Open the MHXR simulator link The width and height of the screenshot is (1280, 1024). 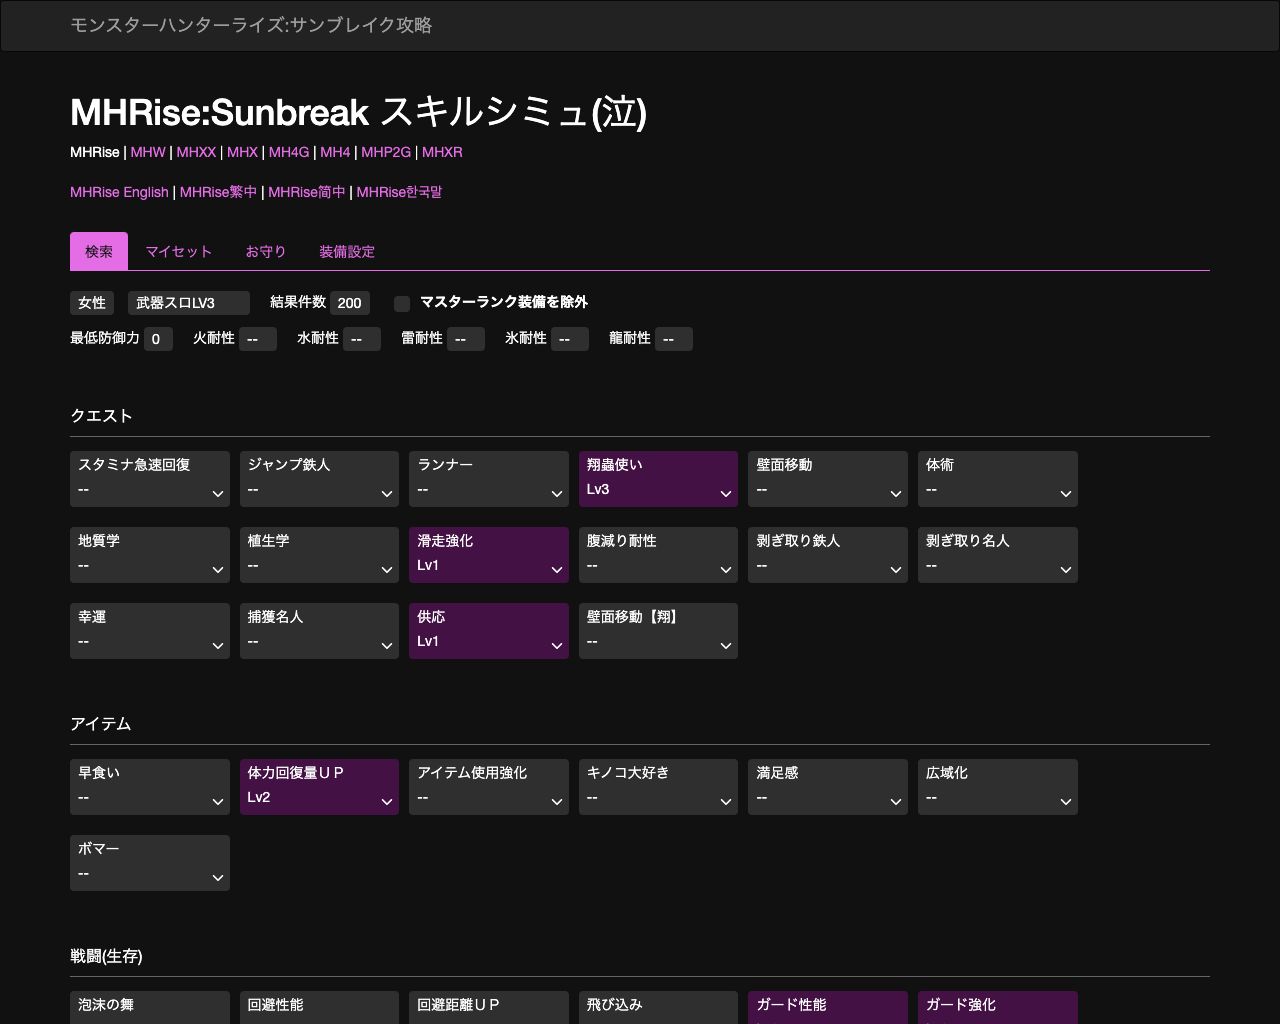tap(442, 152)
